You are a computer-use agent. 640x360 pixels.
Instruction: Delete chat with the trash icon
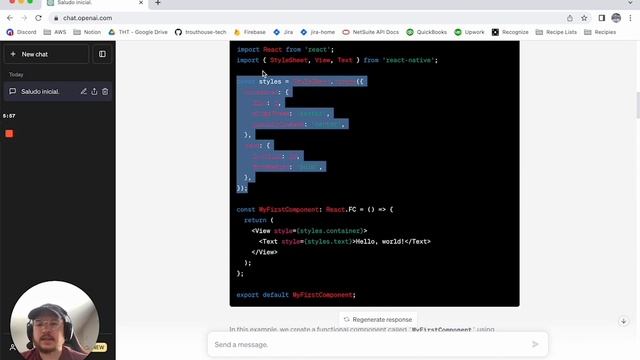point(105,91)
